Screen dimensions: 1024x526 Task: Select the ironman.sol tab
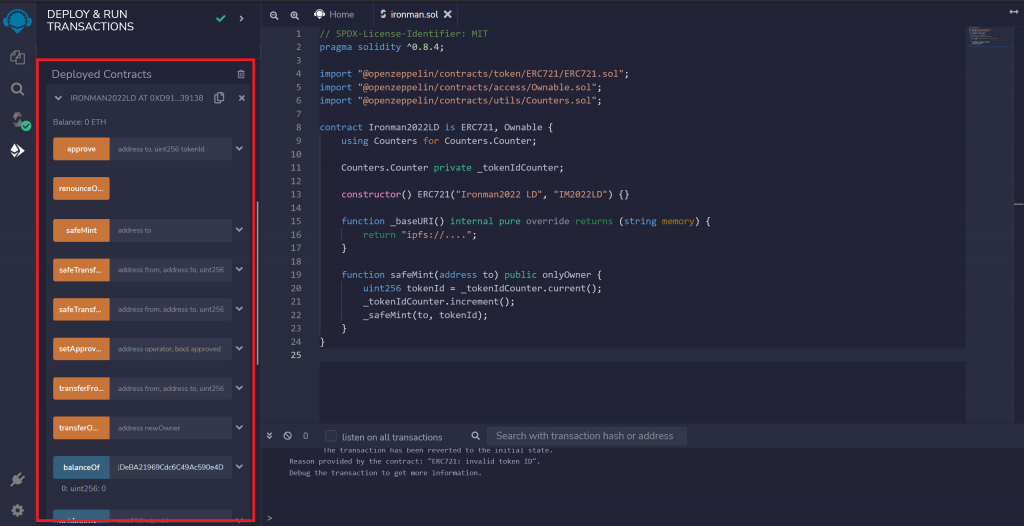413,14
